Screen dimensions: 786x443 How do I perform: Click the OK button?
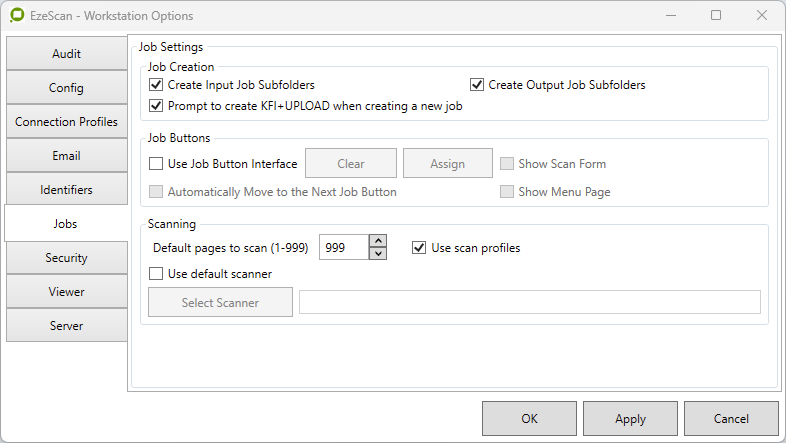[529, 419]
